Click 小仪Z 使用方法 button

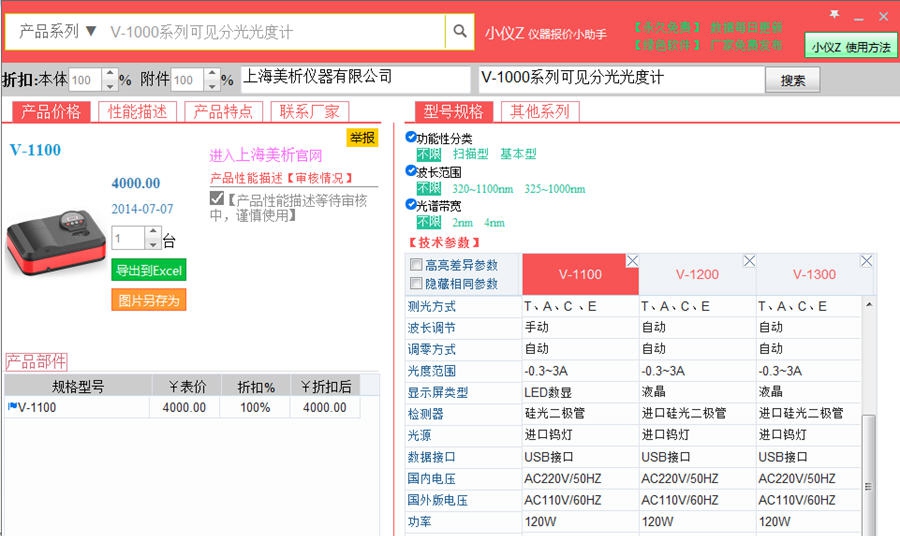851,47
